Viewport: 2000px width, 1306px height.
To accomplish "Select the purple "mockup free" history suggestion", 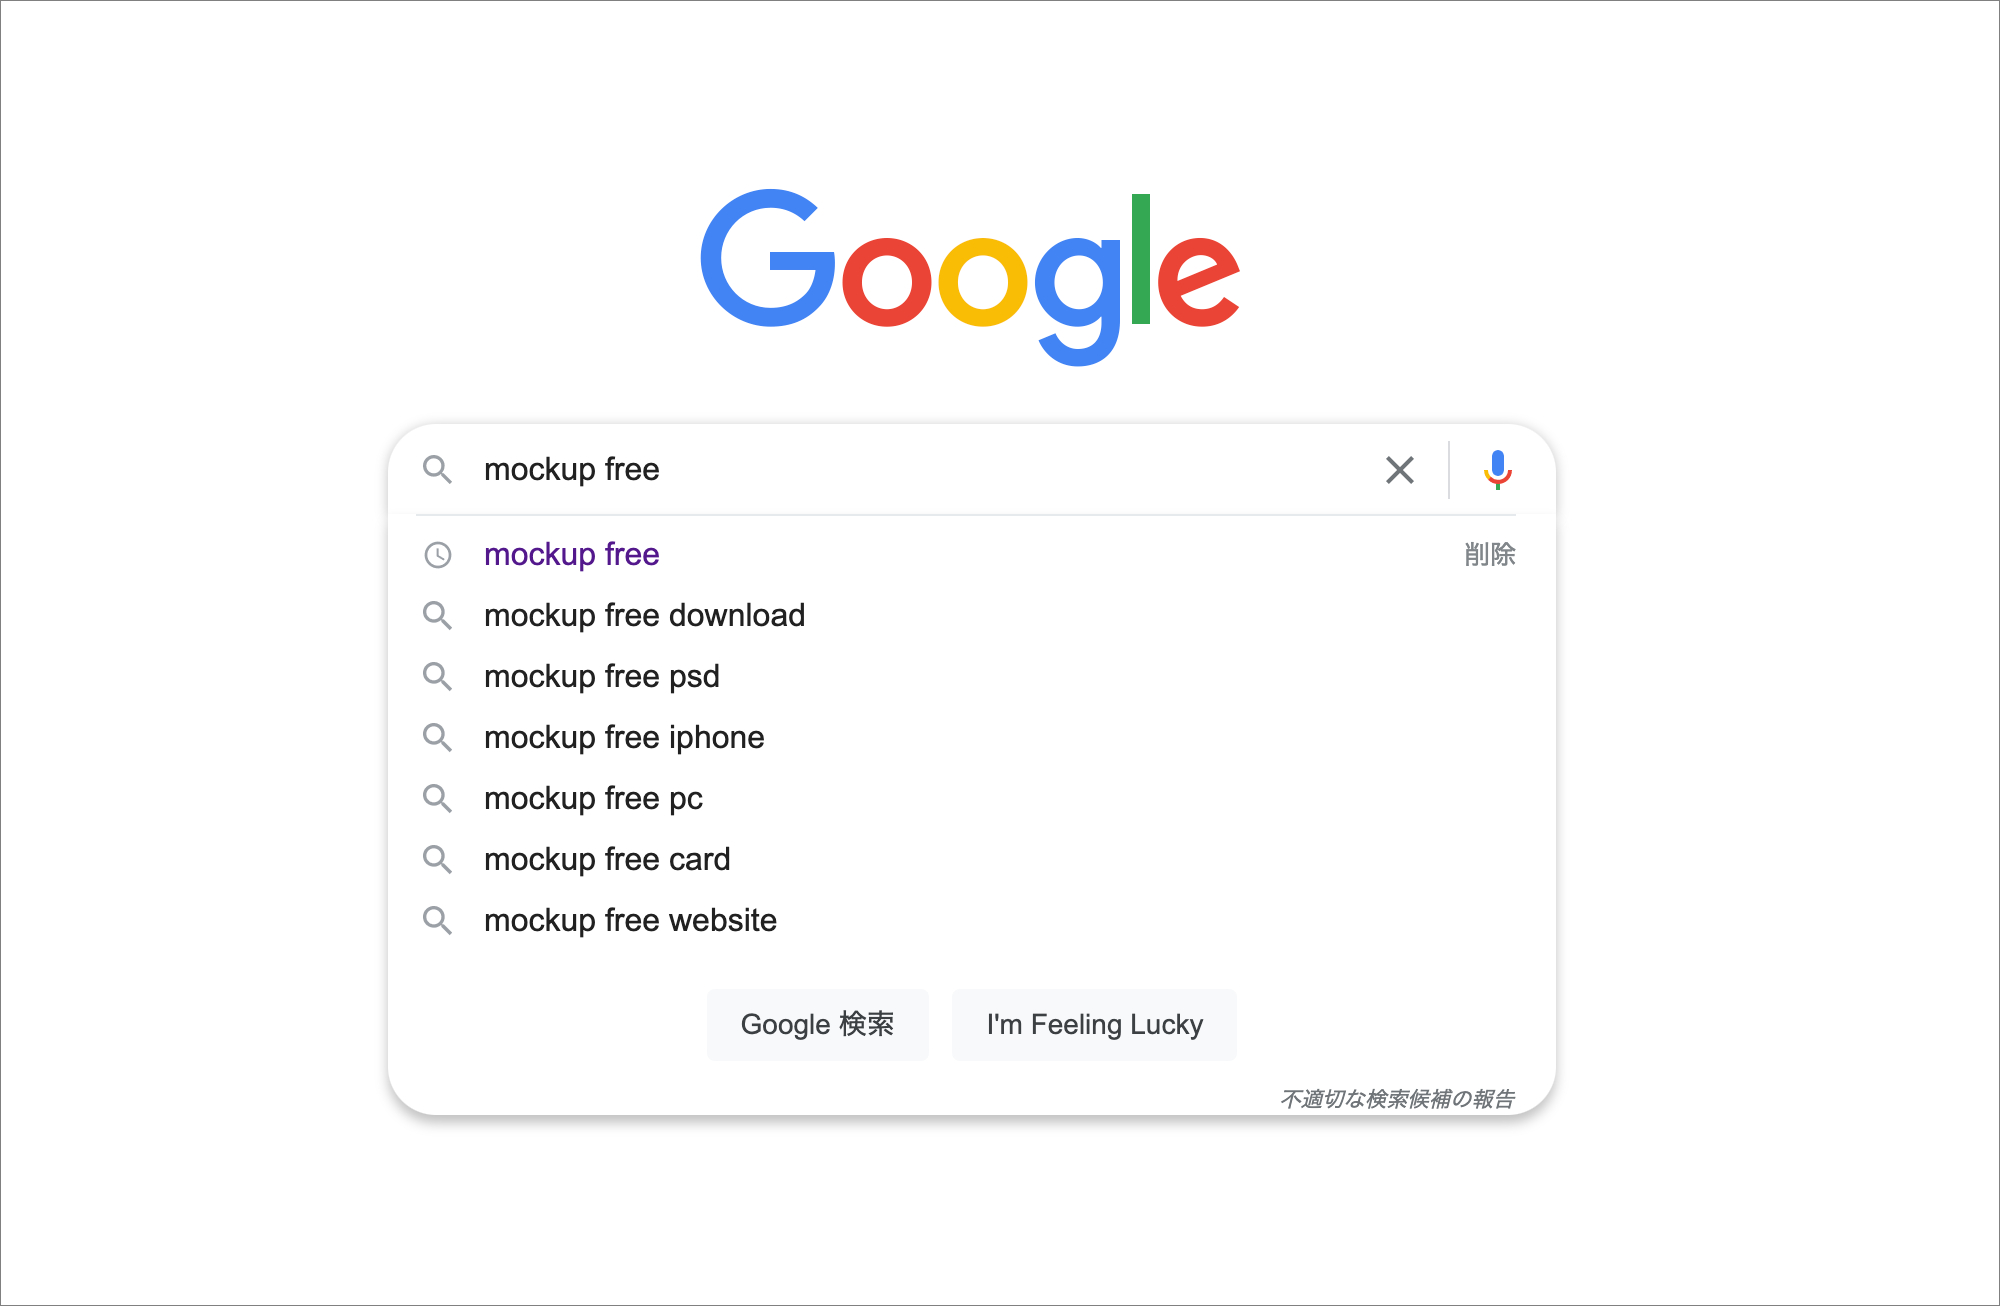I will (571, 554).
